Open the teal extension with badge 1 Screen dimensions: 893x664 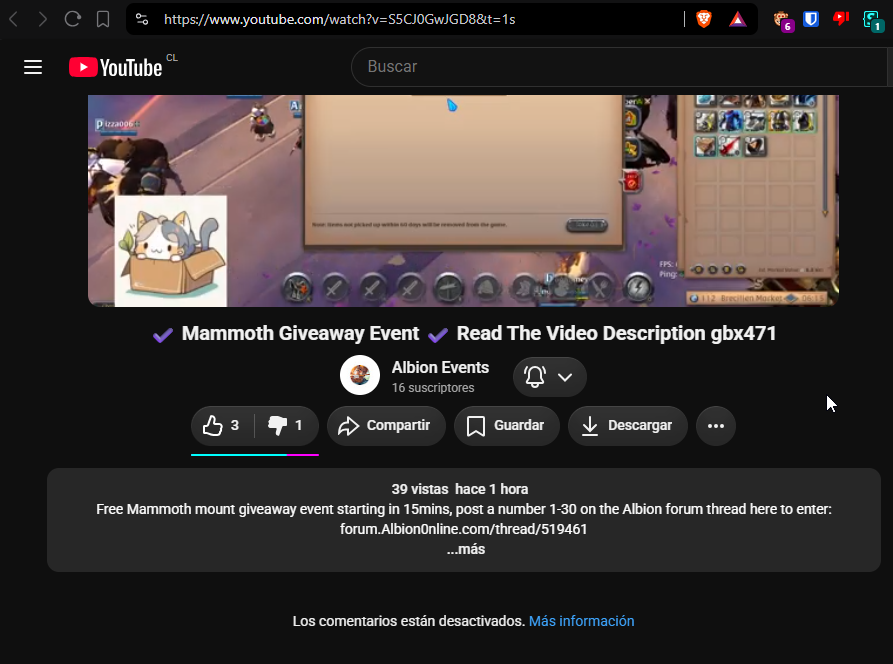pyautogui.click(x=873, y=22)
